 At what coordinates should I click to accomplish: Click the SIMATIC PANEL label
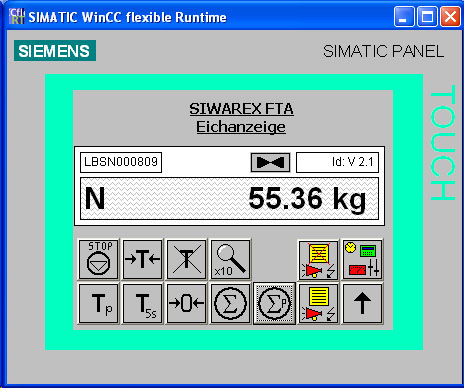point(383,51)
